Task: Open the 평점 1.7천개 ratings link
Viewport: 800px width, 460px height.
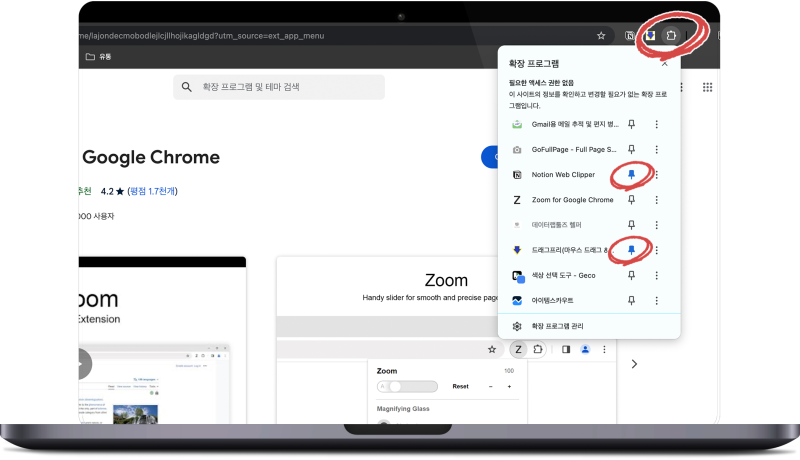Action: 152,191
